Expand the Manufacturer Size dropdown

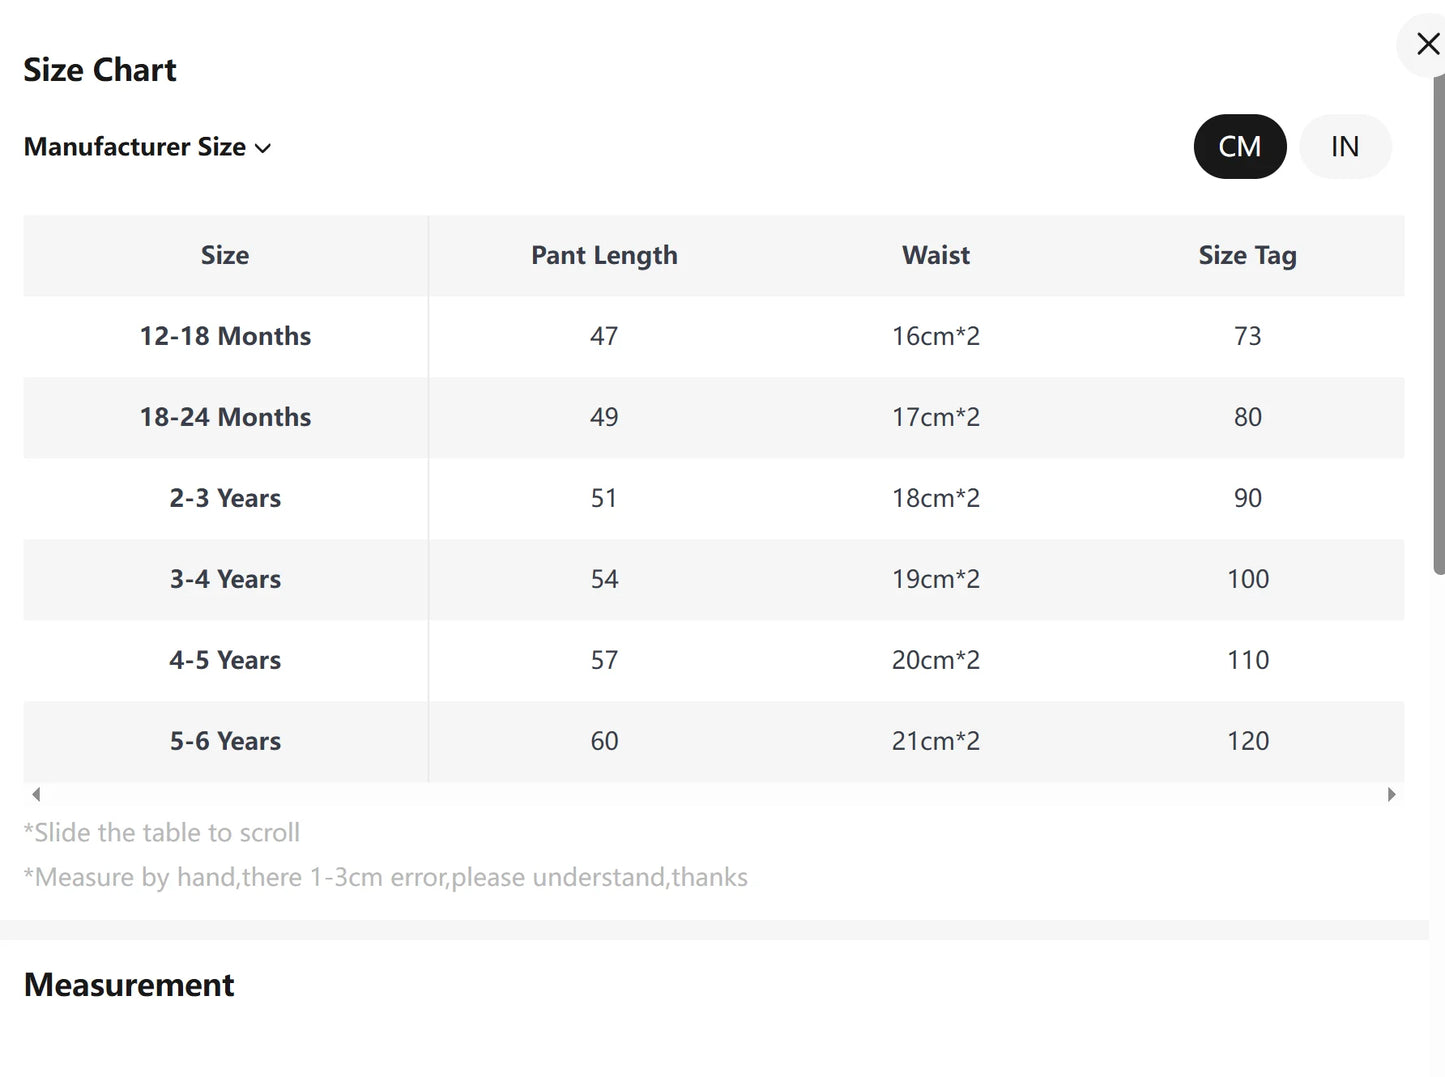(147, 147)
